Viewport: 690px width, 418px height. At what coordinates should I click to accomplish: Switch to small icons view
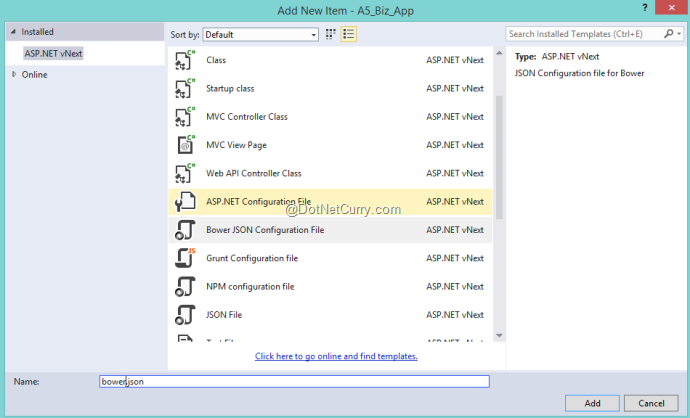(x=330, y=34)
